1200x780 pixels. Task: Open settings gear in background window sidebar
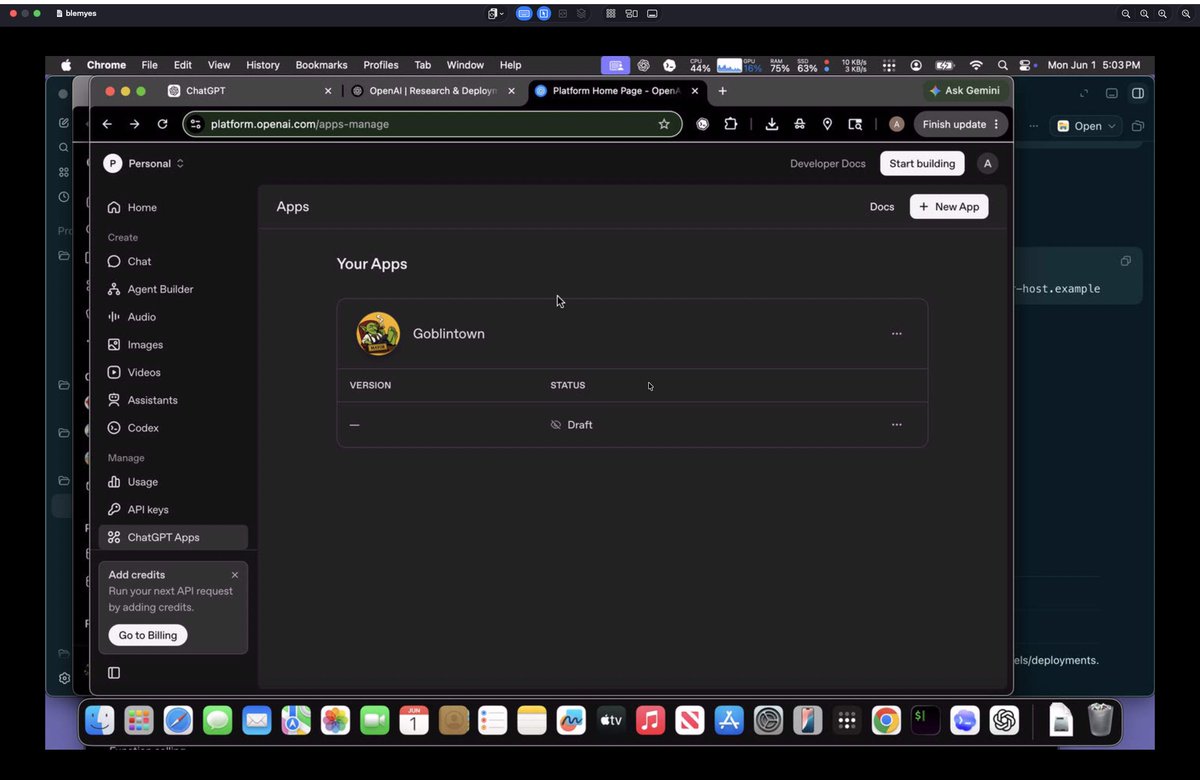tap(64, 677)
